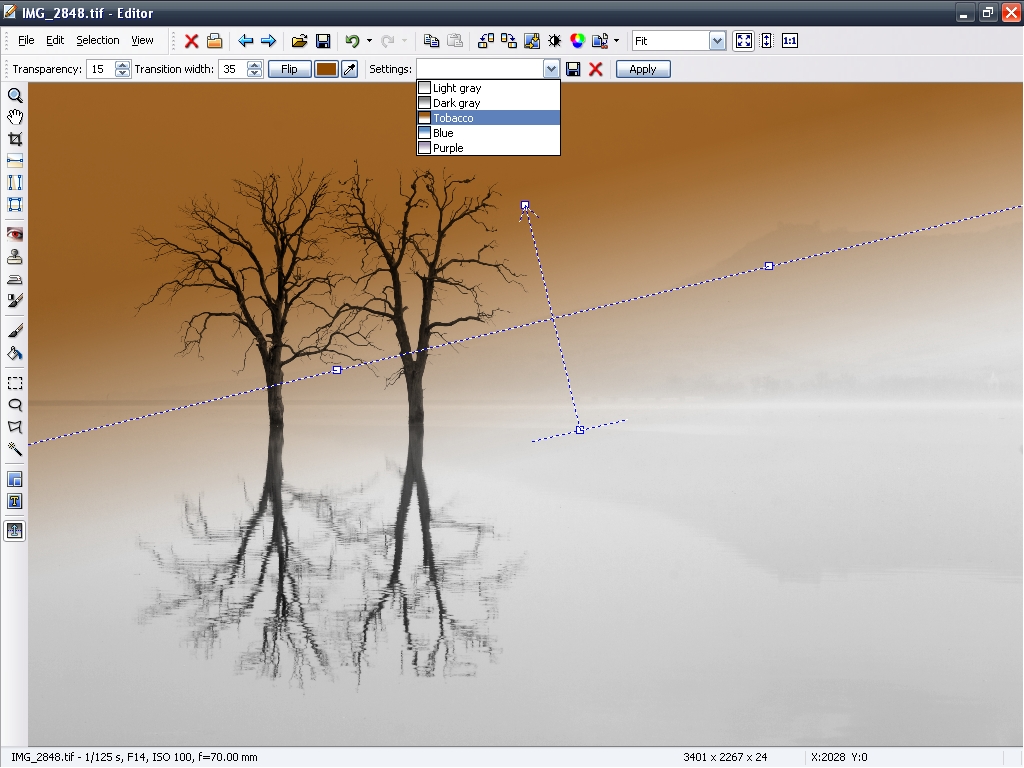This screenshot has height=768, width=1024.
Task: Activate the Magic wand selection tool
Action: click(x=15, y=449)
